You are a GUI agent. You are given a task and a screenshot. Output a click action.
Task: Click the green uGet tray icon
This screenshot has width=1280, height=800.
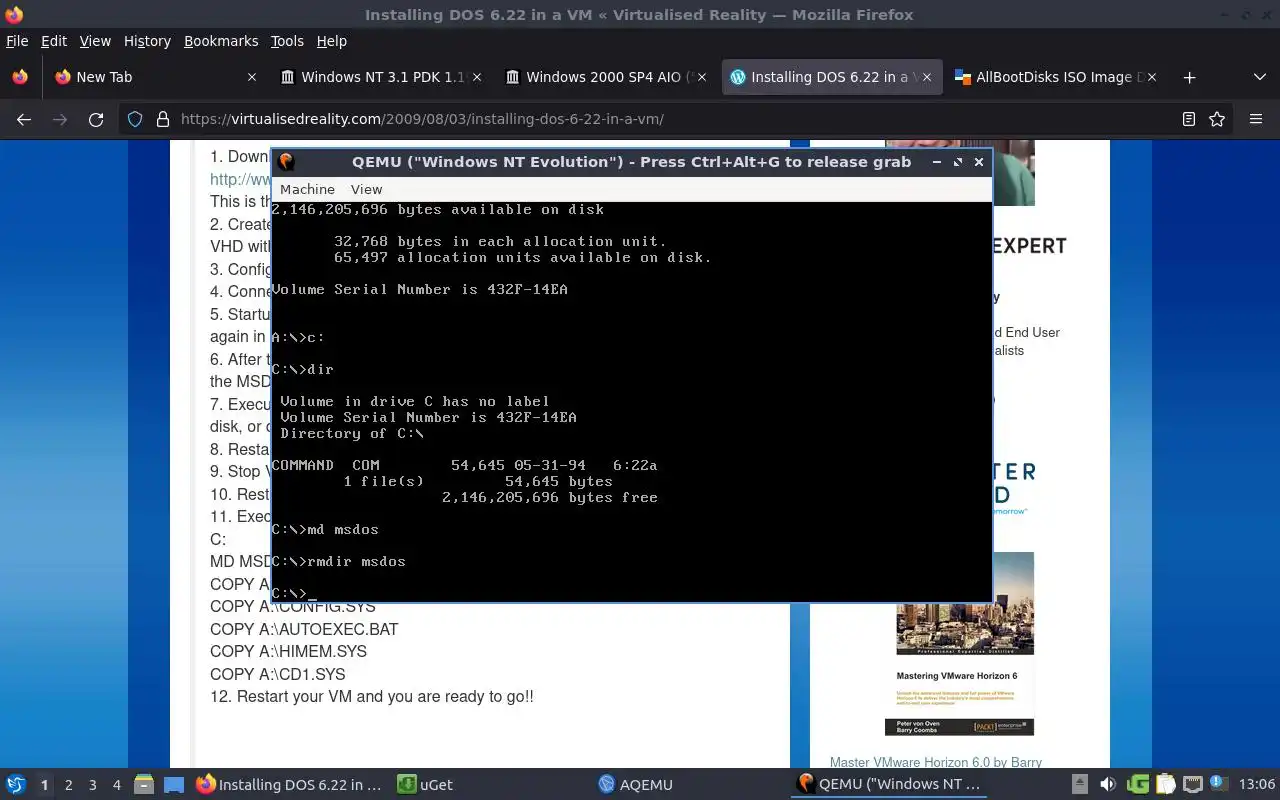(x=1138, y=785)
